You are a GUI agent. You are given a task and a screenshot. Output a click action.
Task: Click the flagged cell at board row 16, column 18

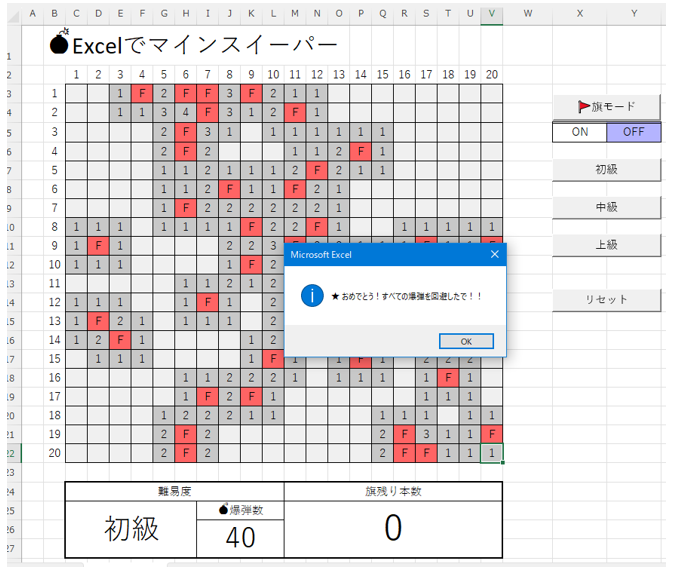tap(448, 378)
